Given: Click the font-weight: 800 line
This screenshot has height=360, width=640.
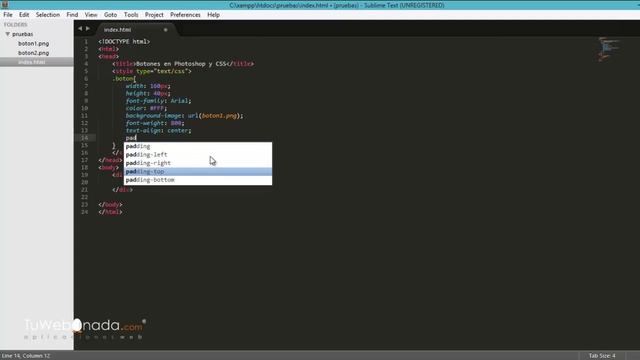Looking at the screenshot, I should click(x=155, y=123).
